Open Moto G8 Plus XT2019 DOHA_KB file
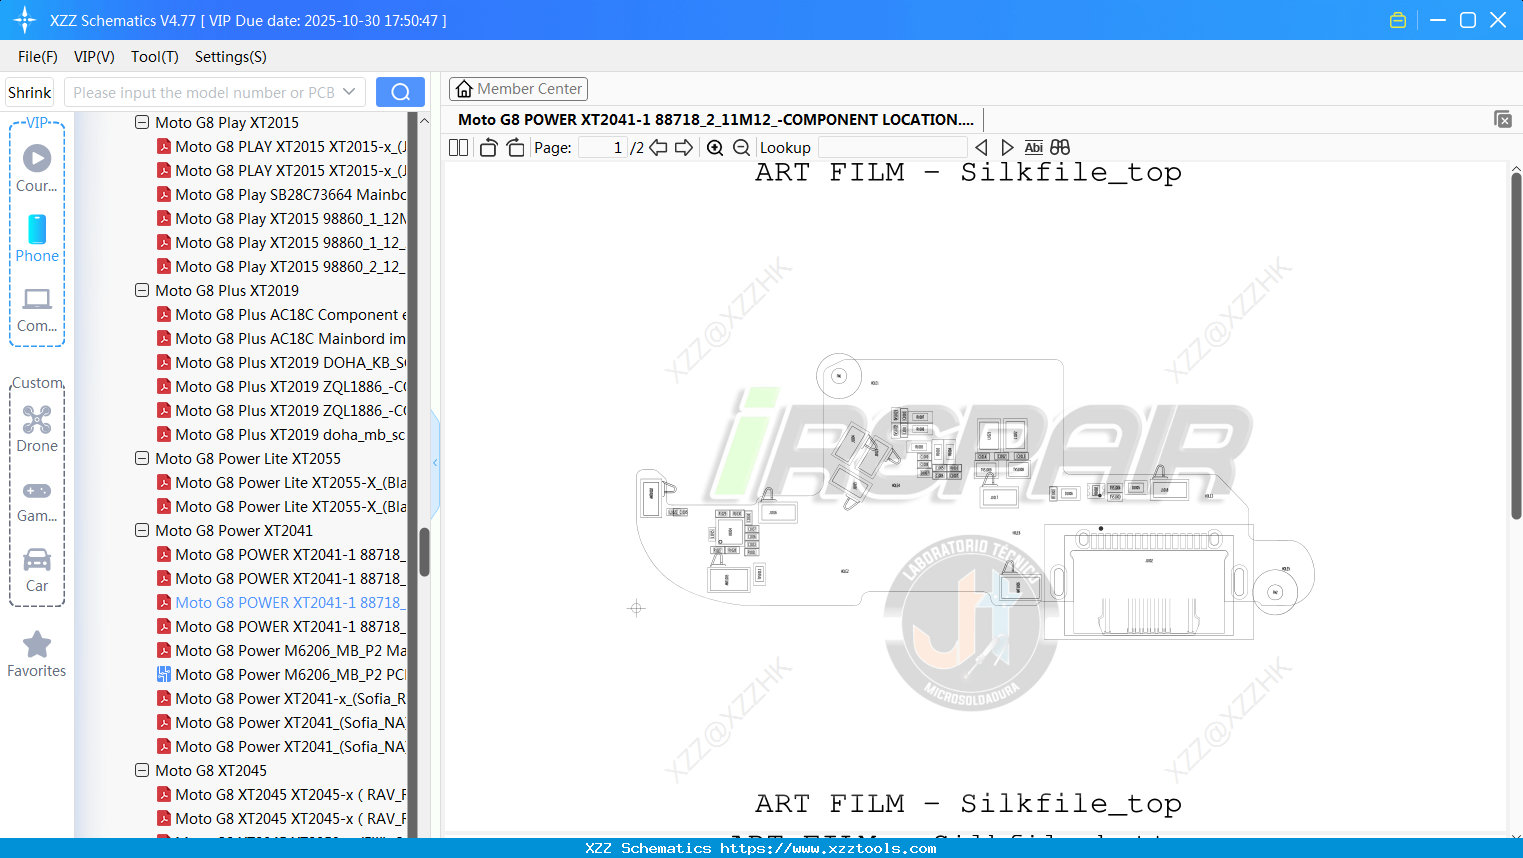The image size is (1523, 858). tap(281, 363)
